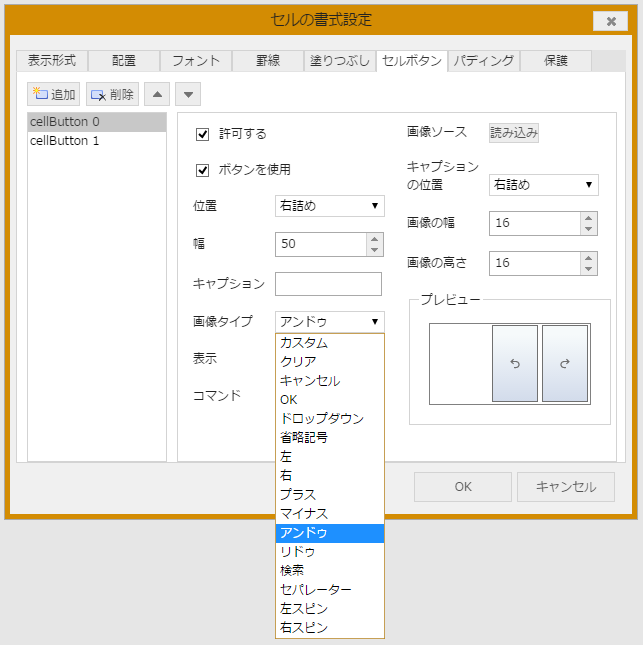Click the 削除 (delete) button
Viewport: 643px width, 645px height.
point(112,94)
